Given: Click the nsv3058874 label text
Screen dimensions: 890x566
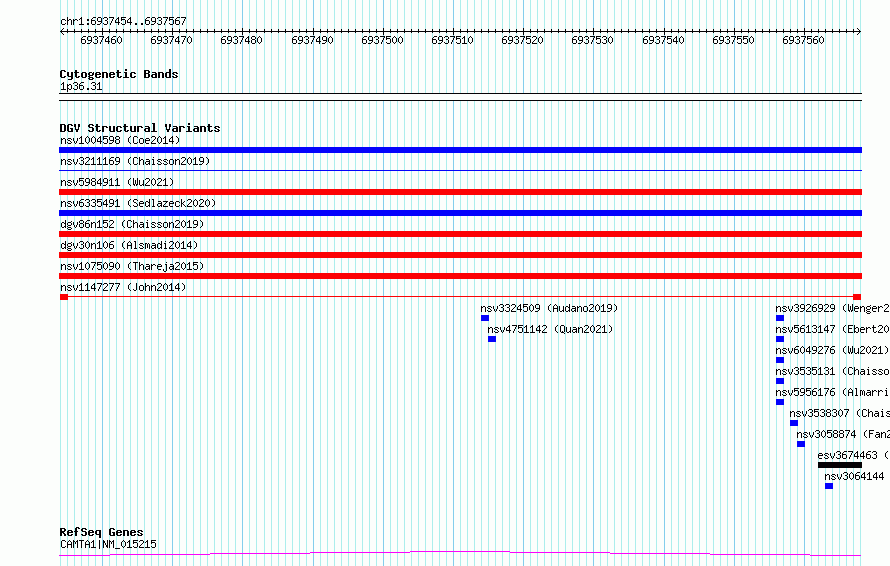Looking at the screenshot, I should click(x=842, y=434).
